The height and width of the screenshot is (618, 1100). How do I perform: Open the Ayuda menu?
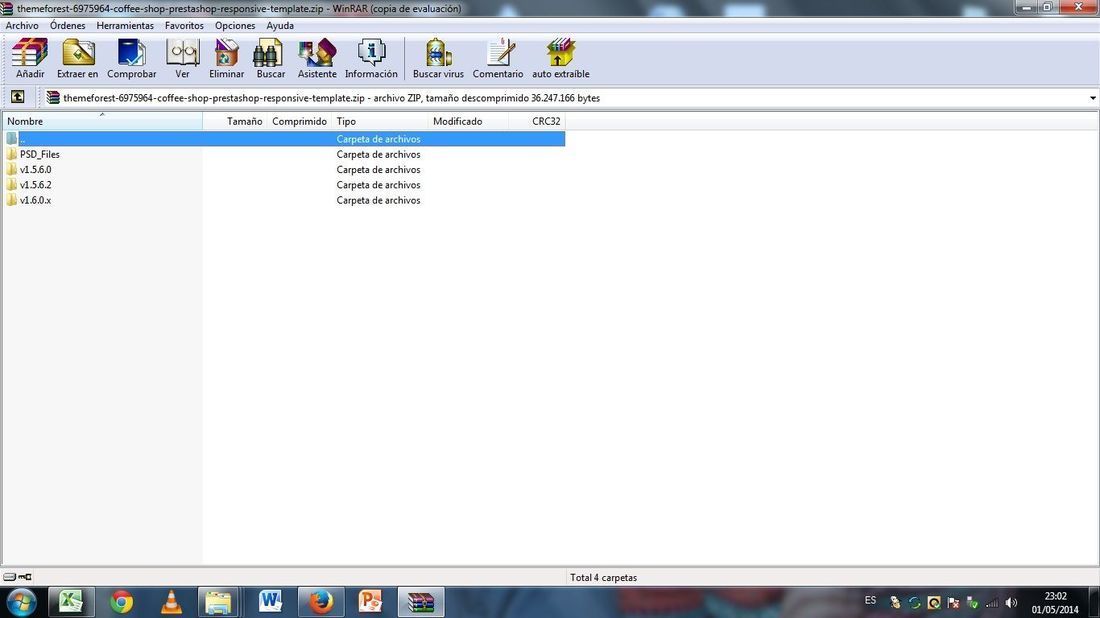(280, 25)
